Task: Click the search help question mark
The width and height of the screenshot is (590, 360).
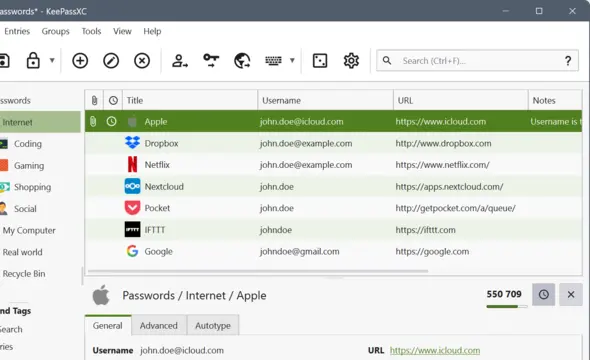Action: [568, 61]
